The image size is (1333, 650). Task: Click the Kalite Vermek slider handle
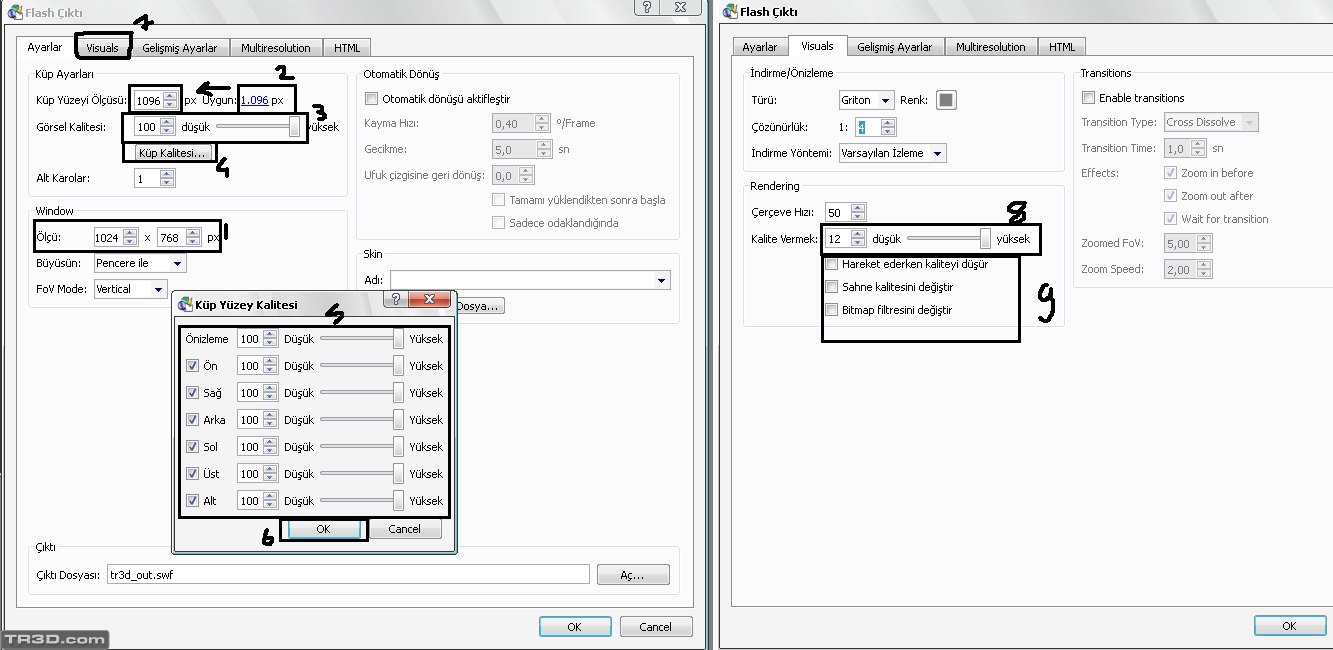point(985,239)
